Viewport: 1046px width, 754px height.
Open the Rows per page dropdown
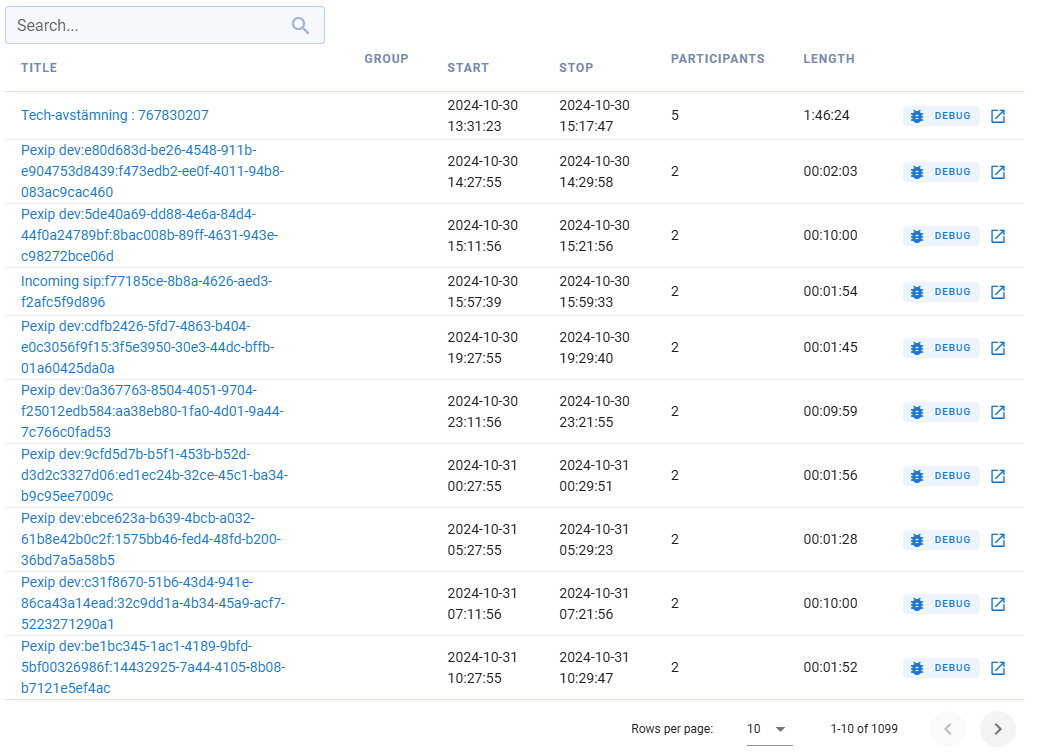[769, 729]
